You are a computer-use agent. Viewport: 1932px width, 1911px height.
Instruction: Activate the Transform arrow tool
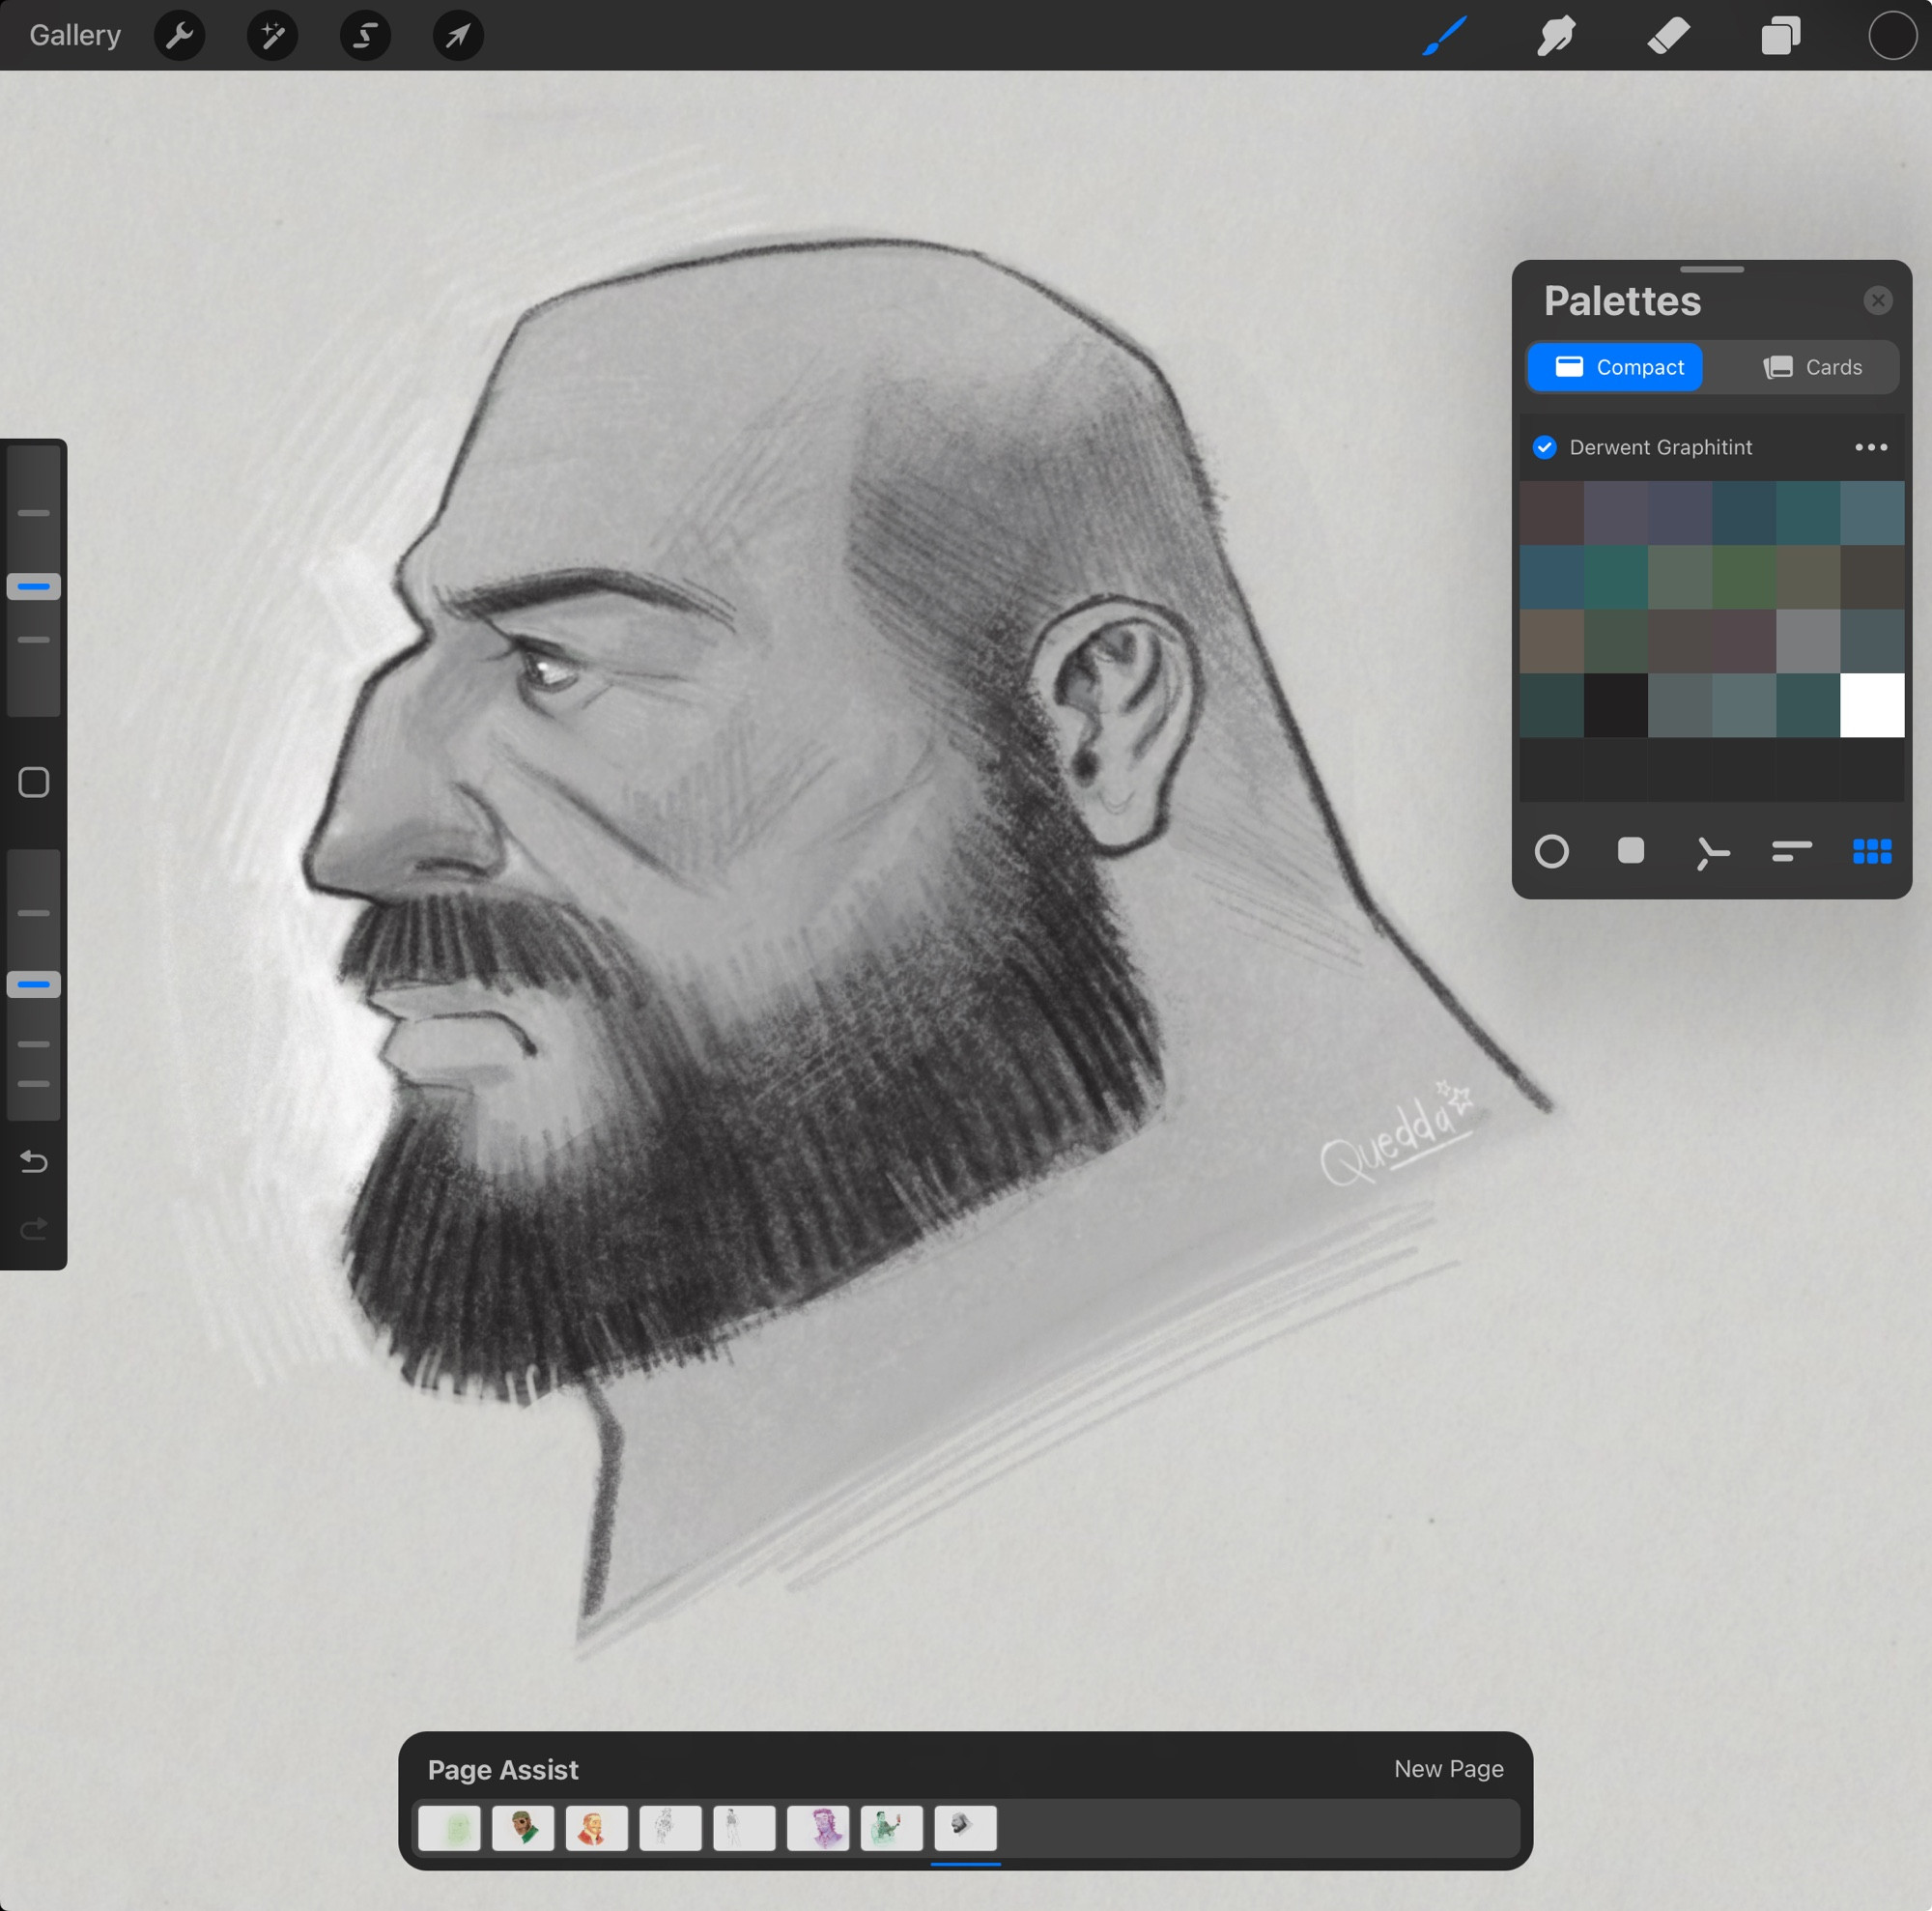458,36
